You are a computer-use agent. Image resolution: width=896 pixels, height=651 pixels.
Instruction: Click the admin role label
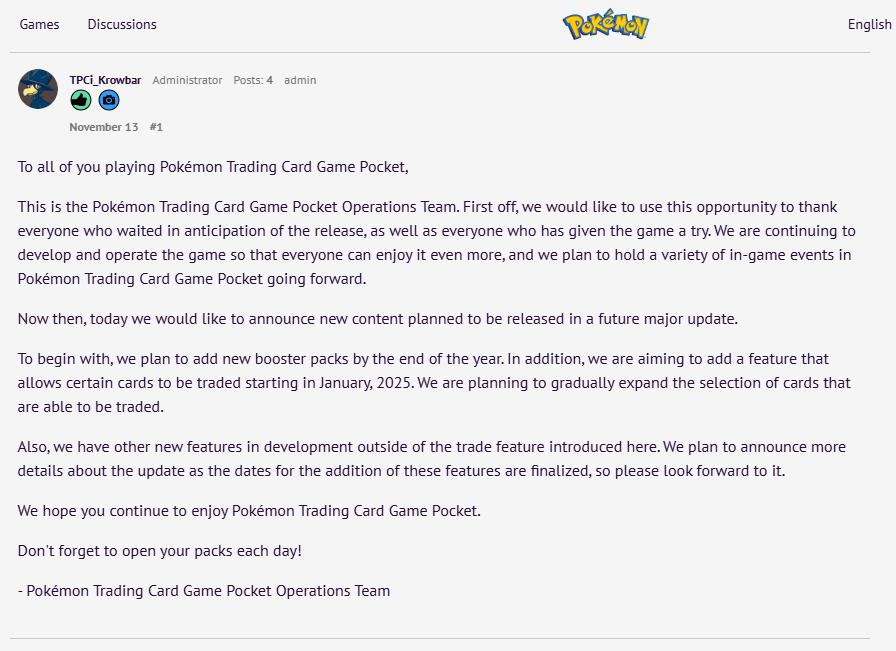point(300,80)
